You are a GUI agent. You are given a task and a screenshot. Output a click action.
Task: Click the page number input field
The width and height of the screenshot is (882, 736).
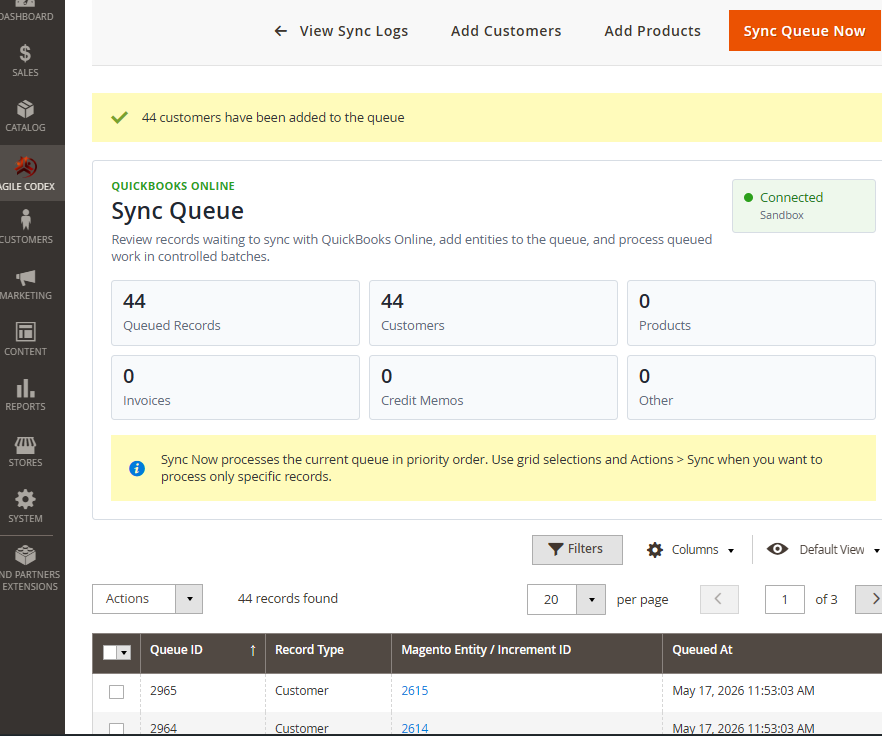pyautogui.click(x=785, y=599)
